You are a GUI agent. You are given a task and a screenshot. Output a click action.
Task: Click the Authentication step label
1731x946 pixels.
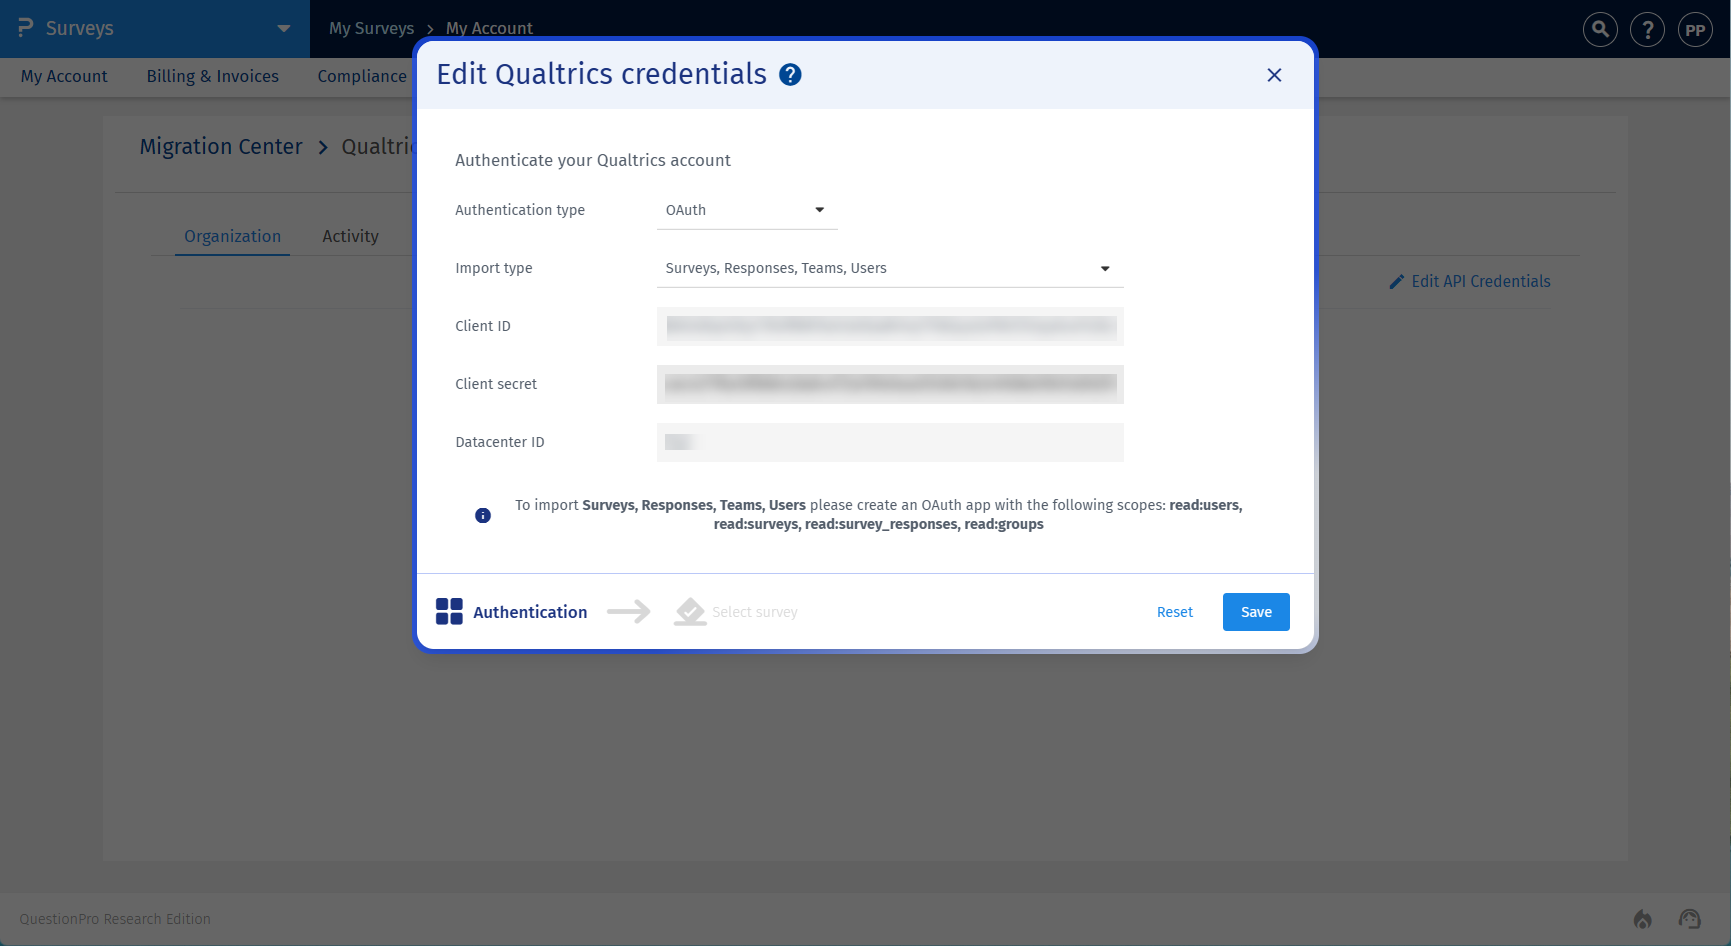530,612
